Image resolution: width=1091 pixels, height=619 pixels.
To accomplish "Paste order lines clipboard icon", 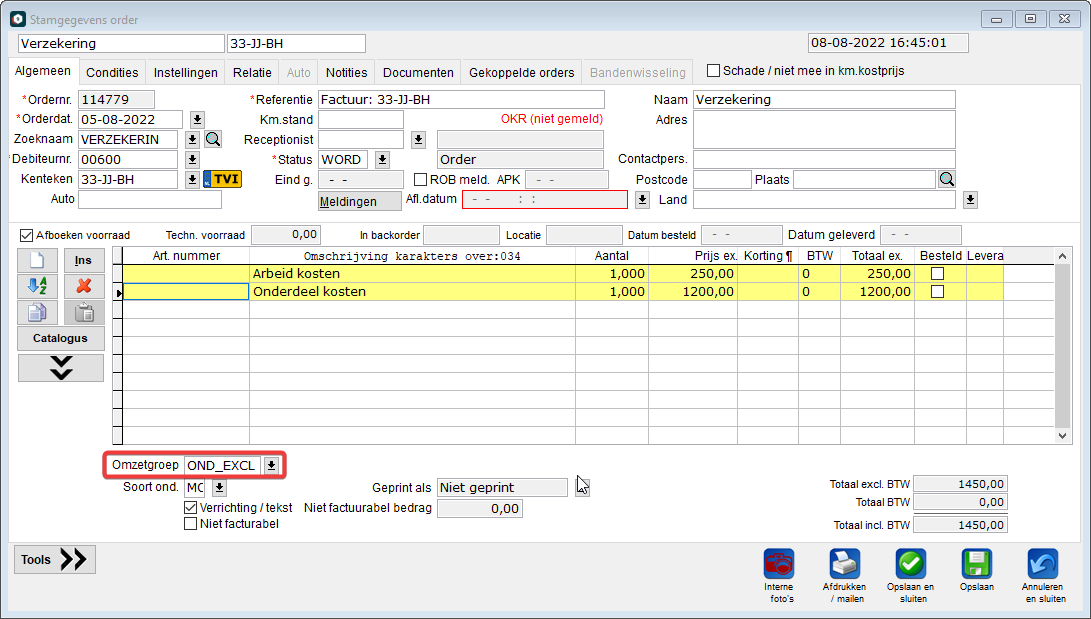I will tap(83, 312).
